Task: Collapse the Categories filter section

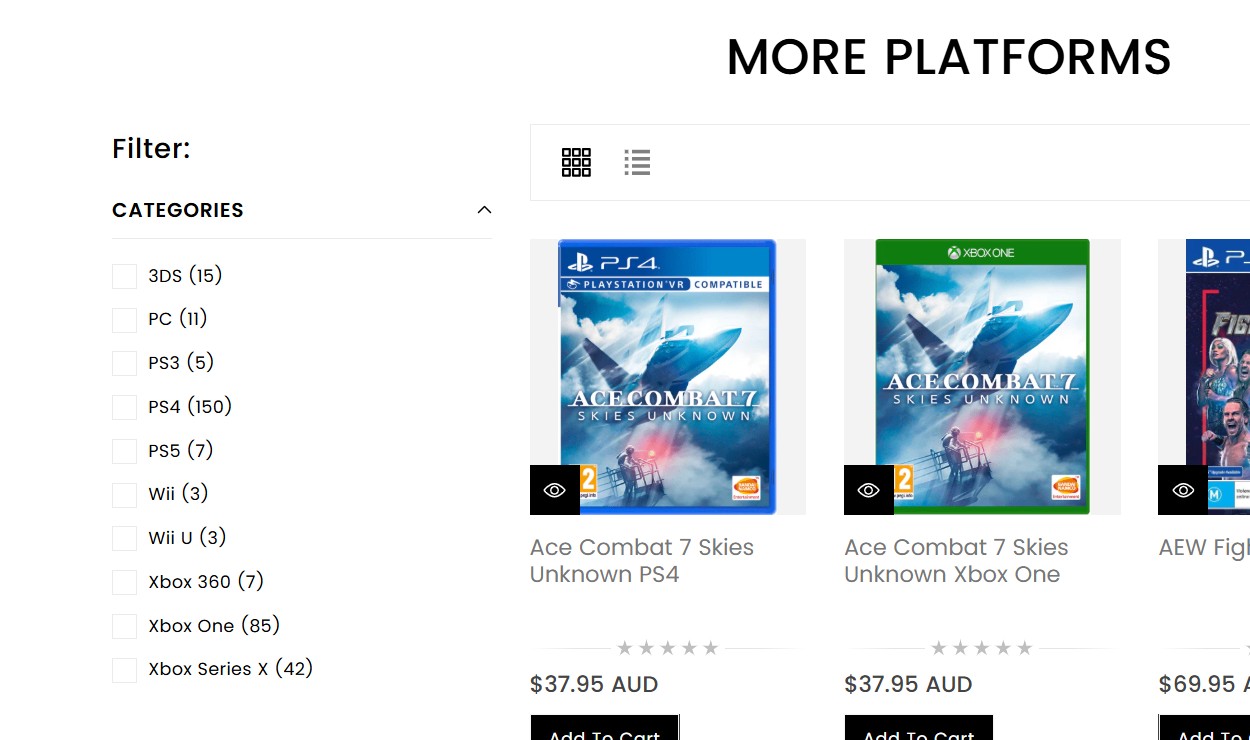Action: coord(484,210)
